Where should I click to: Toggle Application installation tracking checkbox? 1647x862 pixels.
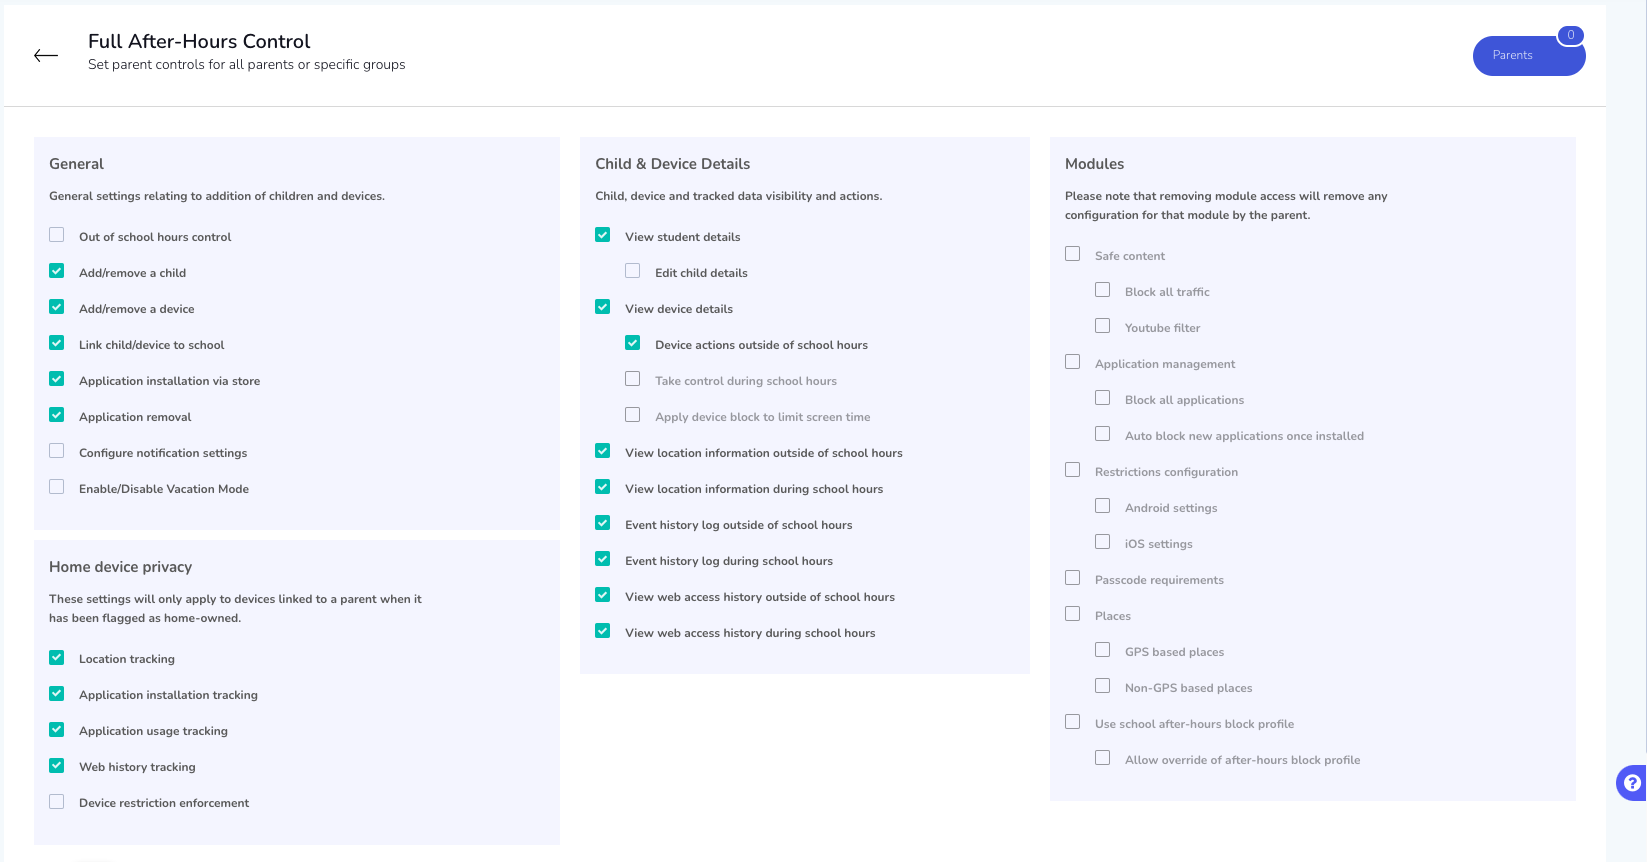57,693
